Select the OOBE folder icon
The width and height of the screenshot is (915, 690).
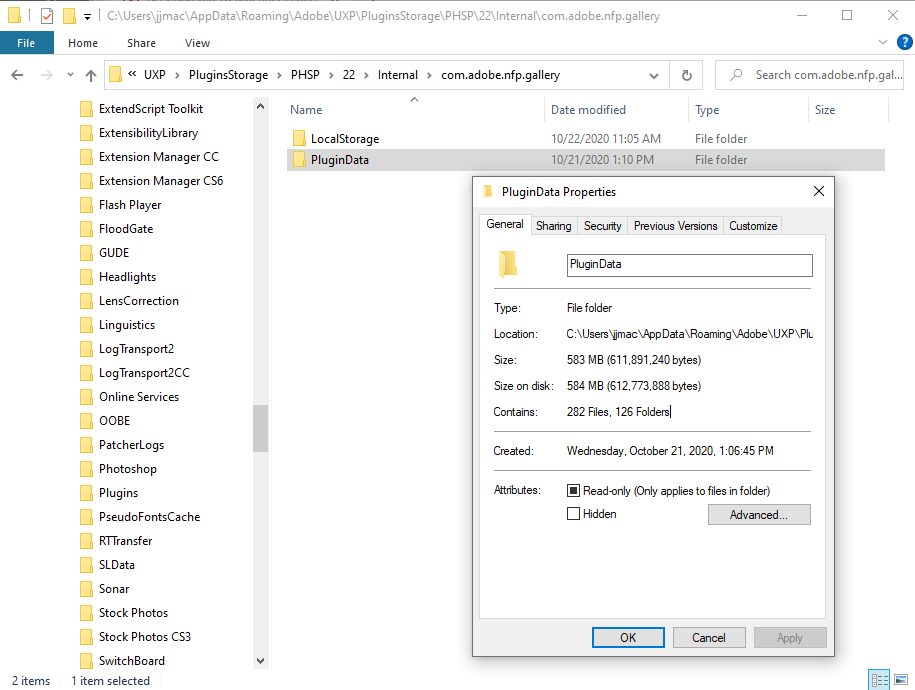86,421
